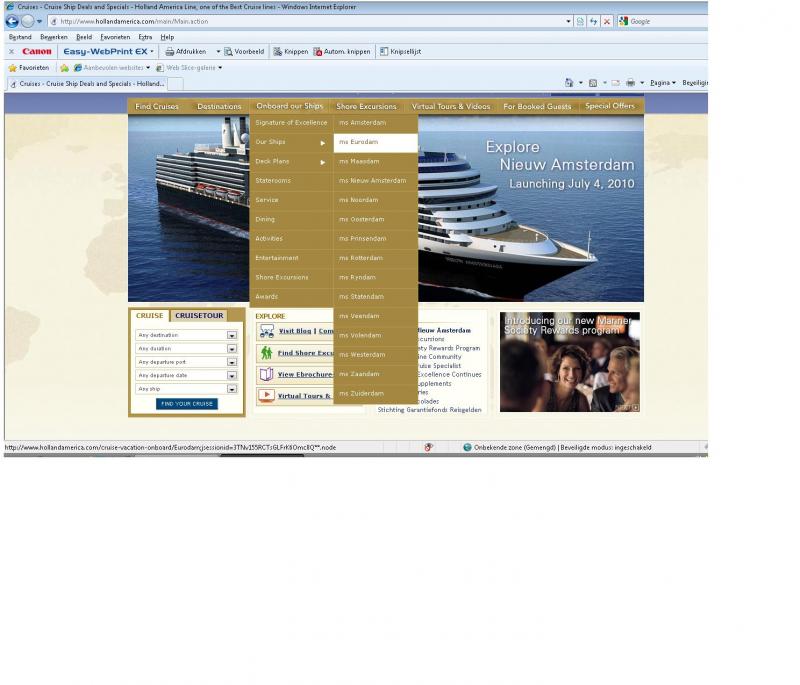The image size is (800, 685).
Task: Open the Bestand menu
Action: (x=20, y=37)
